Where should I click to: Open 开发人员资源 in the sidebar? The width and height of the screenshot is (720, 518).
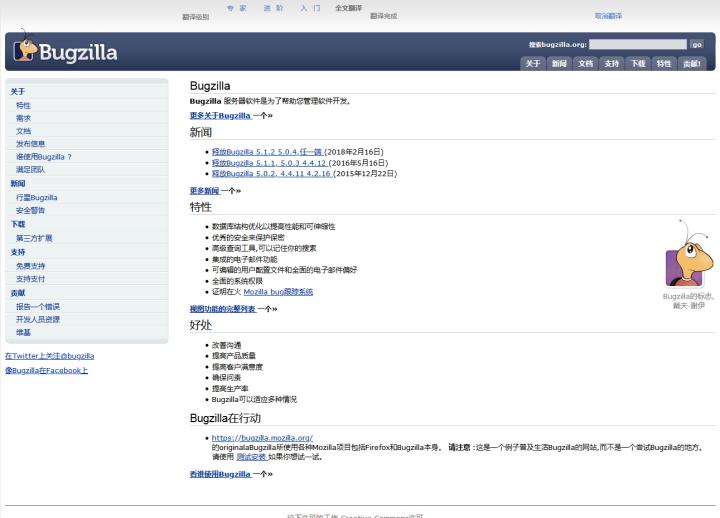coord(38,319)
